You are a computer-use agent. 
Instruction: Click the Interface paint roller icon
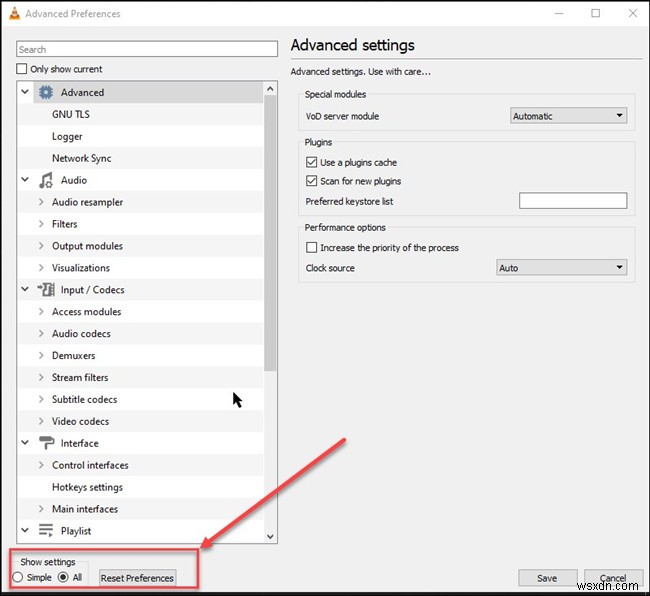[46, 443]
